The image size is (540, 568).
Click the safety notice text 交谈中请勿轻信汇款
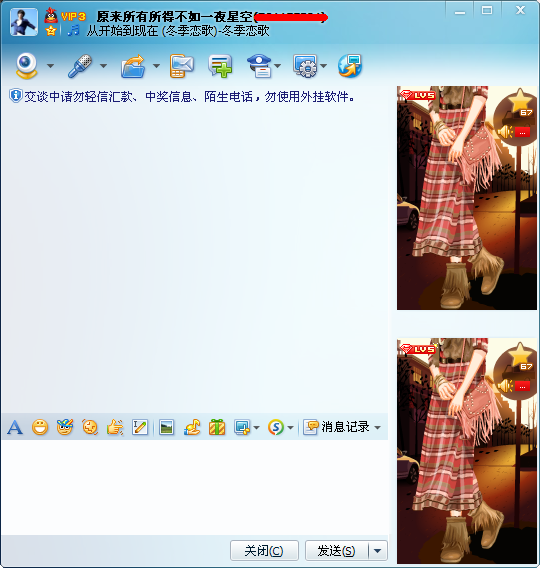[78, 97]
